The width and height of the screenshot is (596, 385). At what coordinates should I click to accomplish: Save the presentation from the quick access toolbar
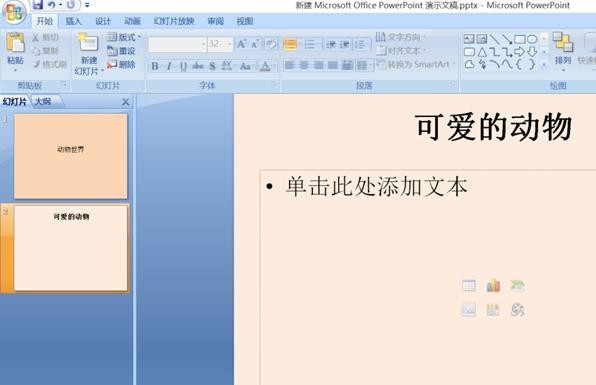38,5
